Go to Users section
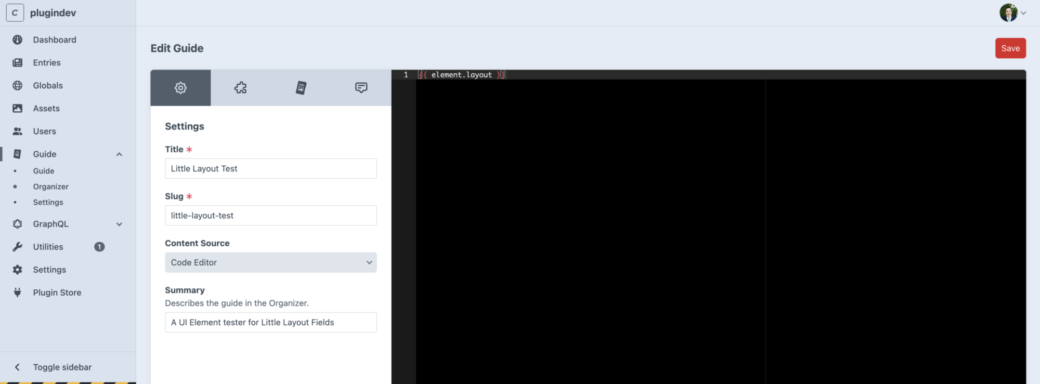Viewport: 1040px width, 384px height. [44, 131]
